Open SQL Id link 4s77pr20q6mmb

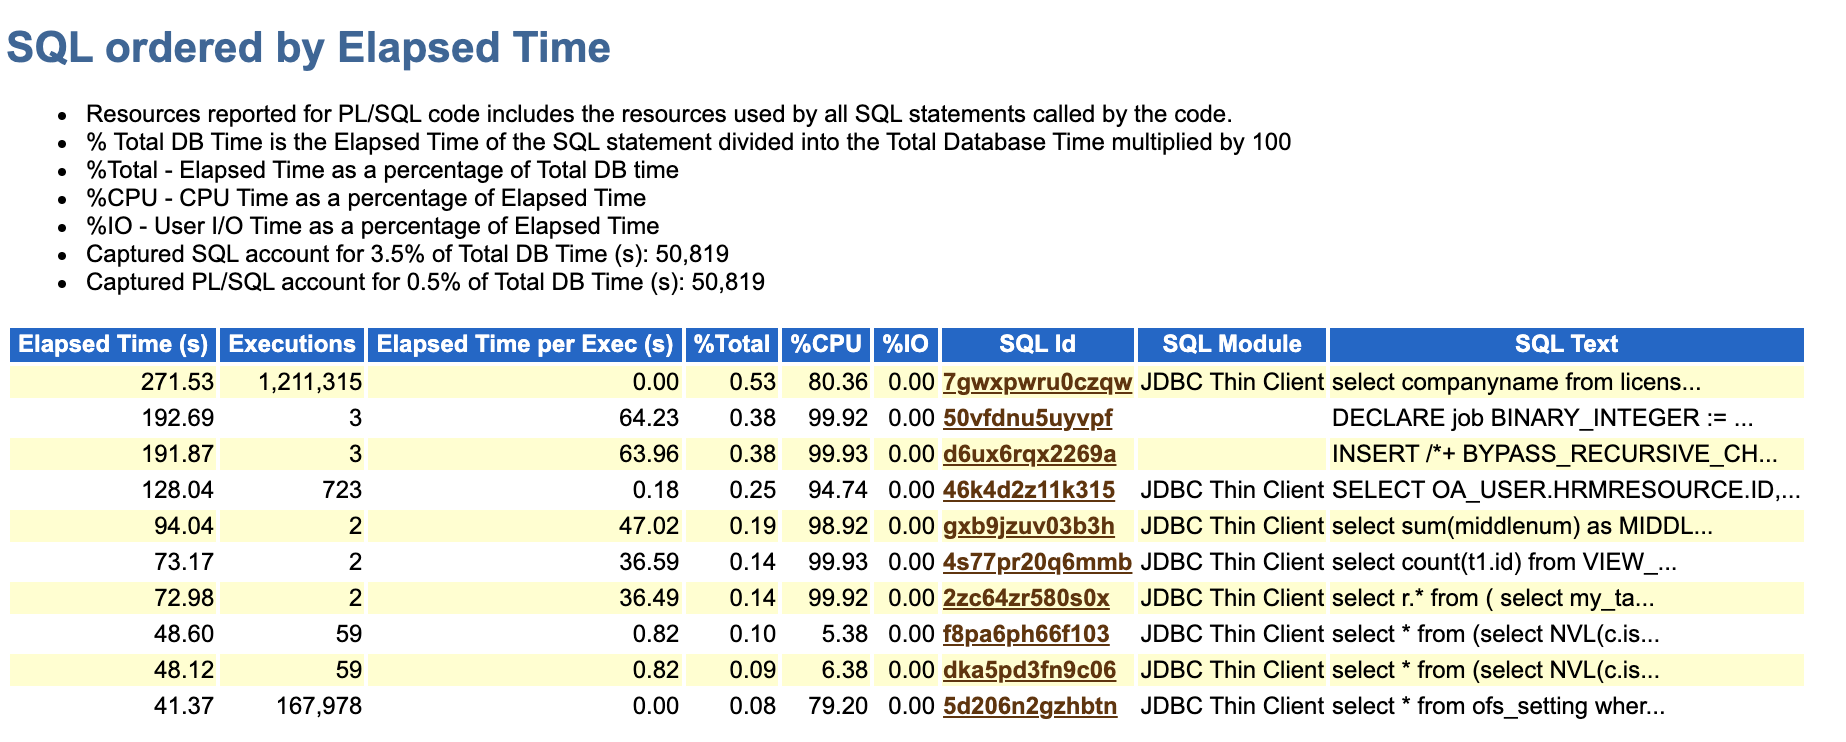click(1037, 562)
